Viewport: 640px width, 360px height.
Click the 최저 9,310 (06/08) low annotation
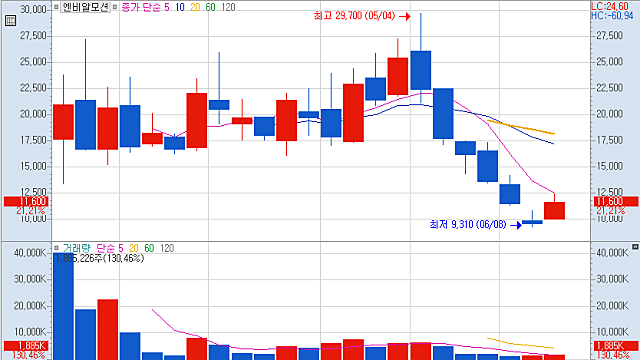[468, 224]
